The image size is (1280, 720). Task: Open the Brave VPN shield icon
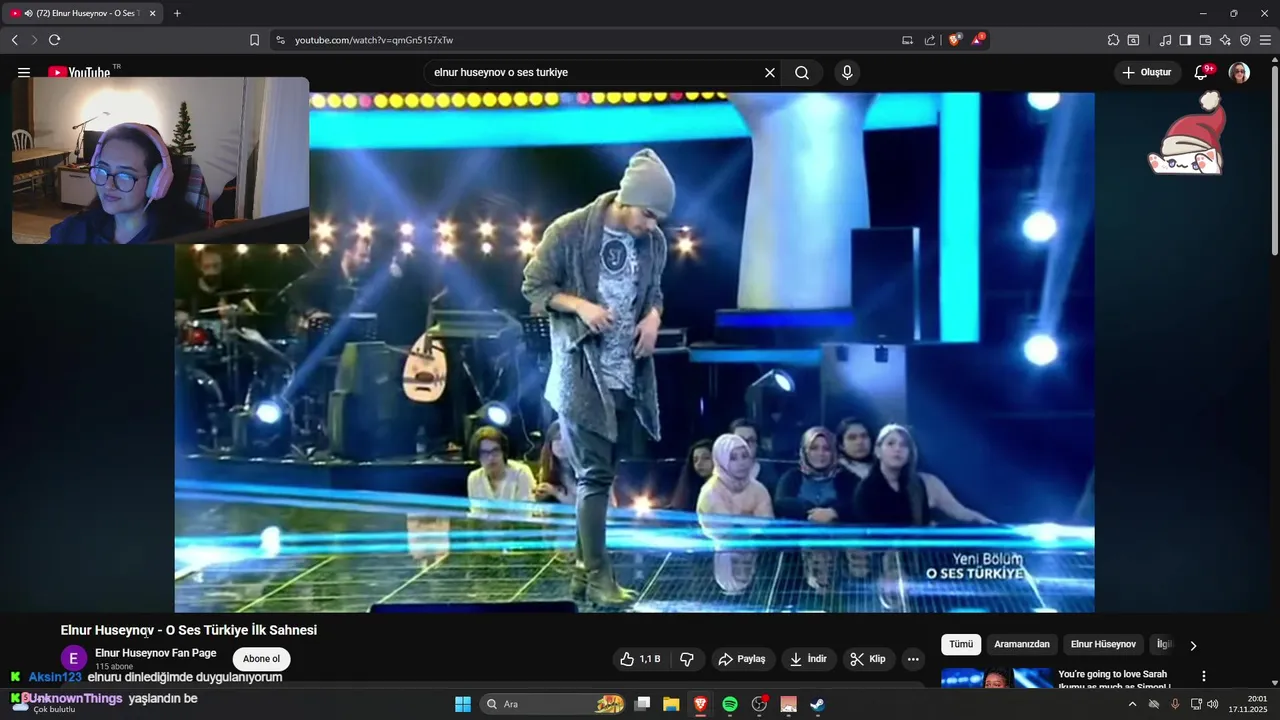pos(1245,40)
